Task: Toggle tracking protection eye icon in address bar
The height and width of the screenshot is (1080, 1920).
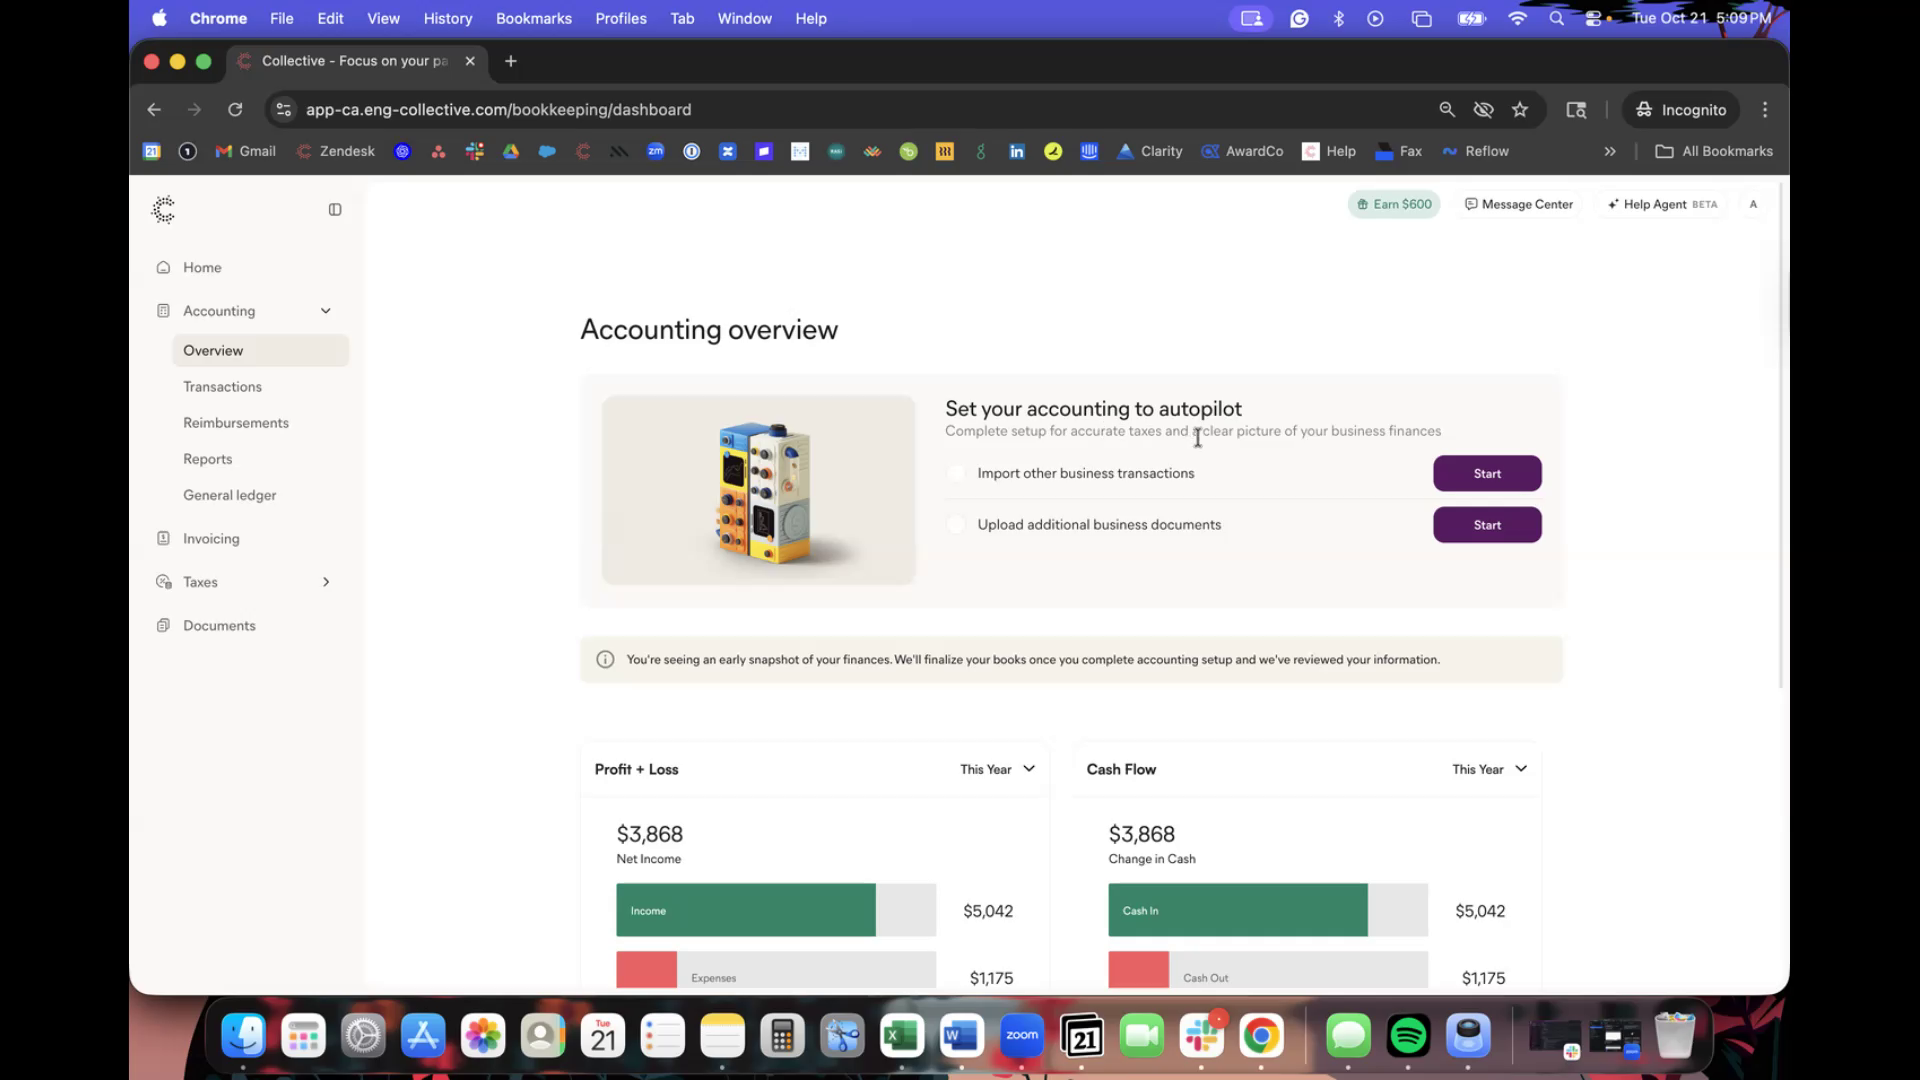Action: pyautogui.click(x=1483, y=110)
